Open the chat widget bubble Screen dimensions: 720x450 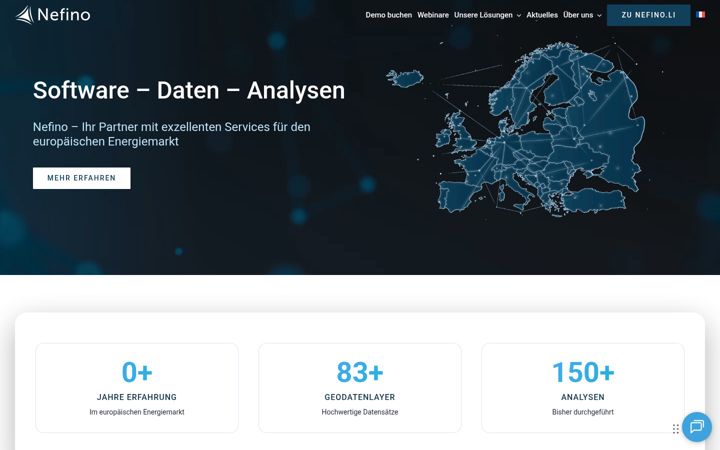point(697,427)
